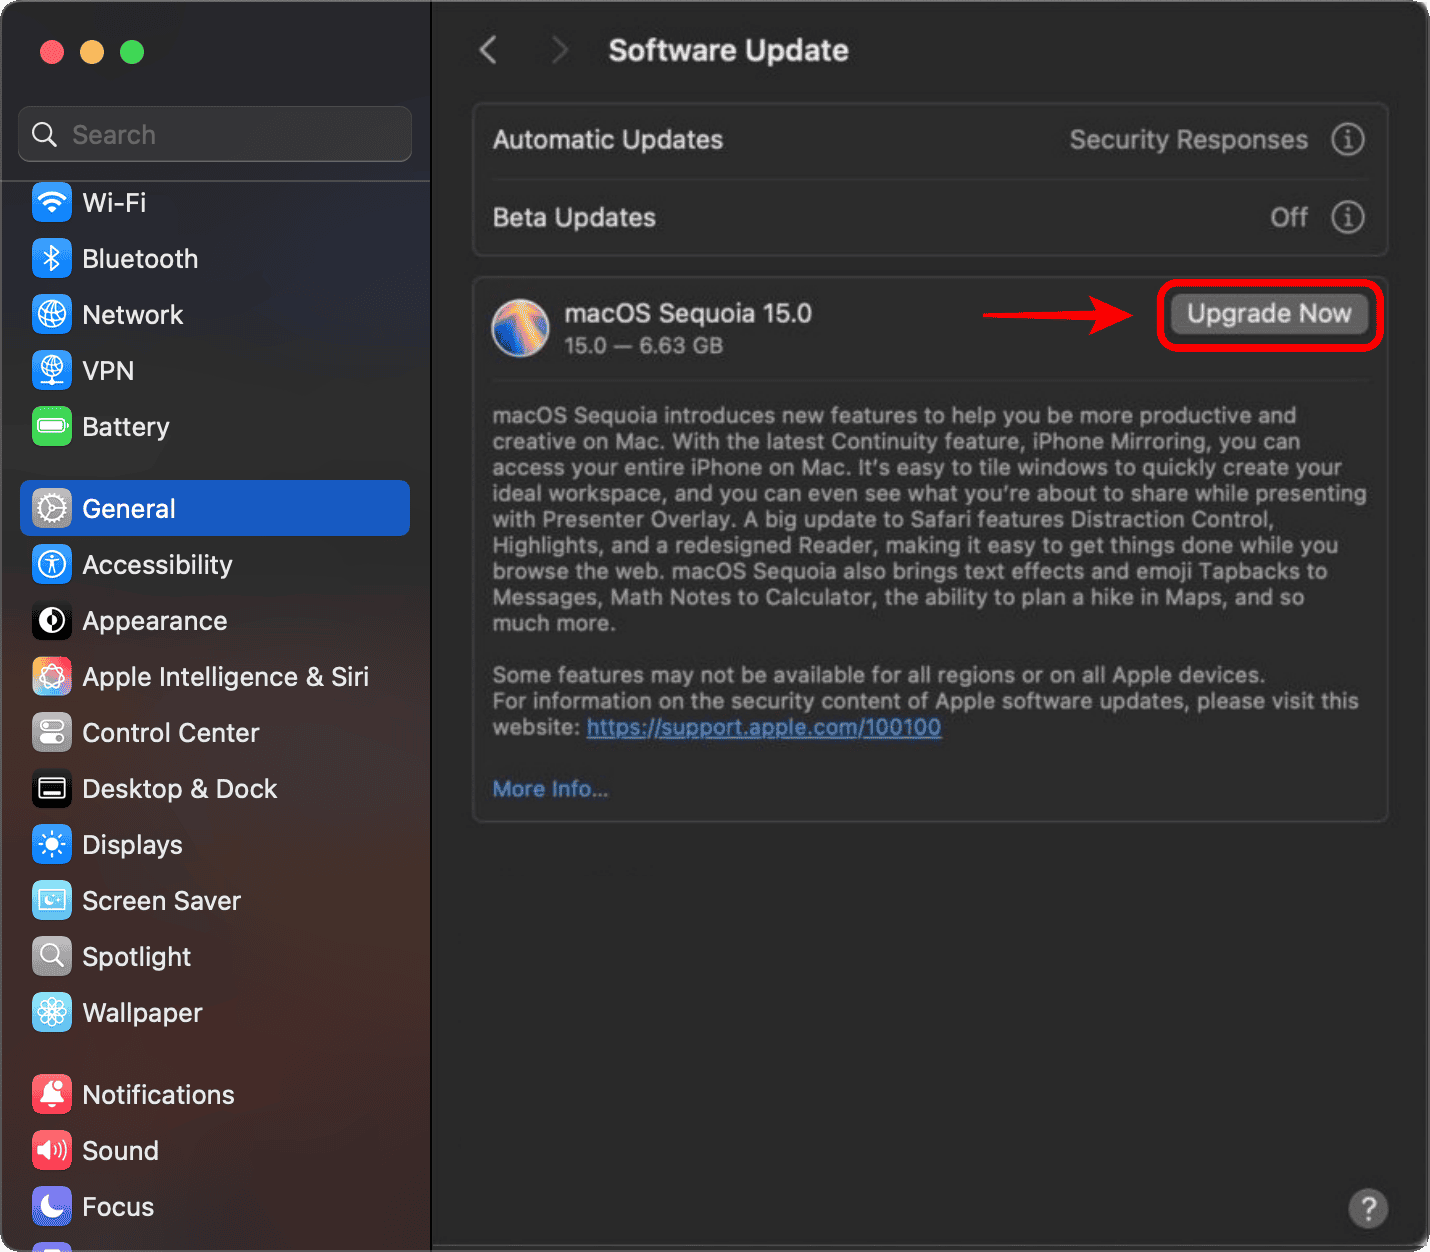Open the support.apple.com/100100 link

coord(763,728)
